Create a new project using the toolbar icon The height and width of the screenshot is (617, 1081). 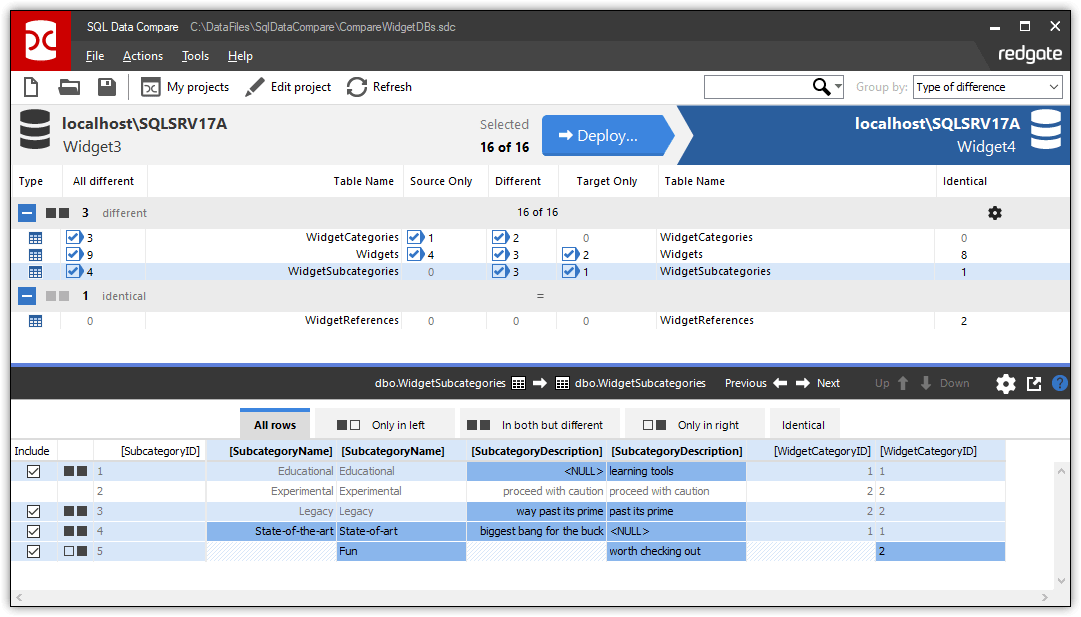coord(30,87)
